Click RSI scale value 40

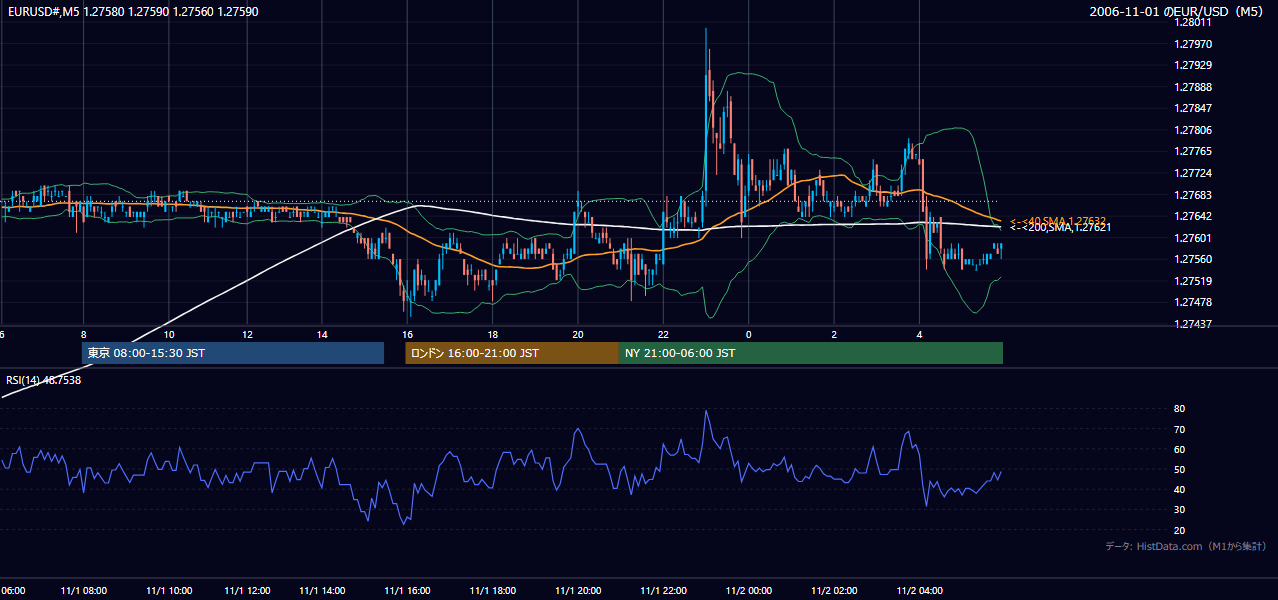pyautogui.click(x=1179, y=490)
